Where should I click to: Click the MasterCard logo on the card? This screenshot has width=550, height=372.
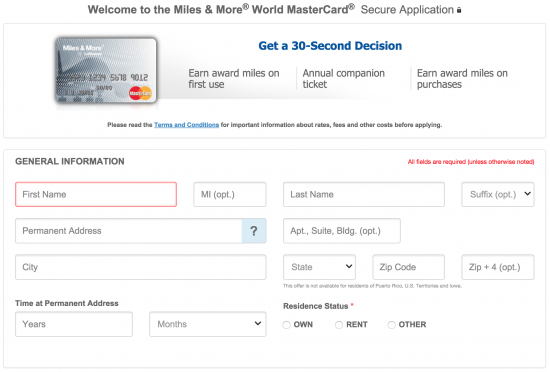(x=140, y=93)
